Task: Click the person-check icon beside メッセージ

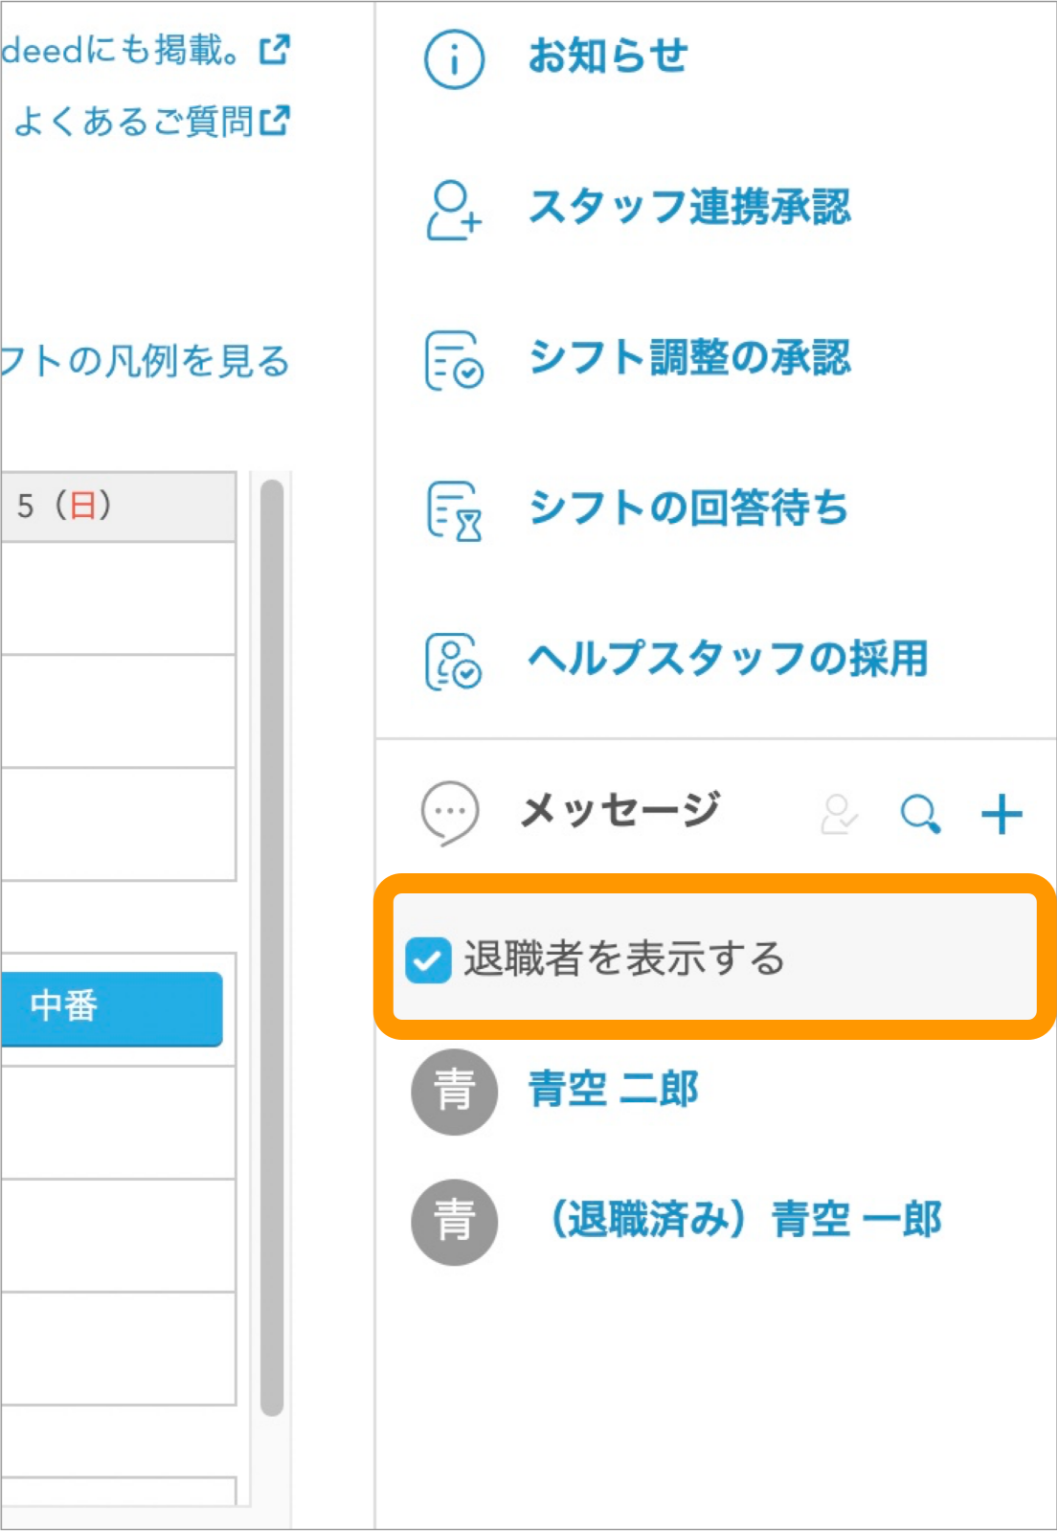Action: tap(839, 814)
